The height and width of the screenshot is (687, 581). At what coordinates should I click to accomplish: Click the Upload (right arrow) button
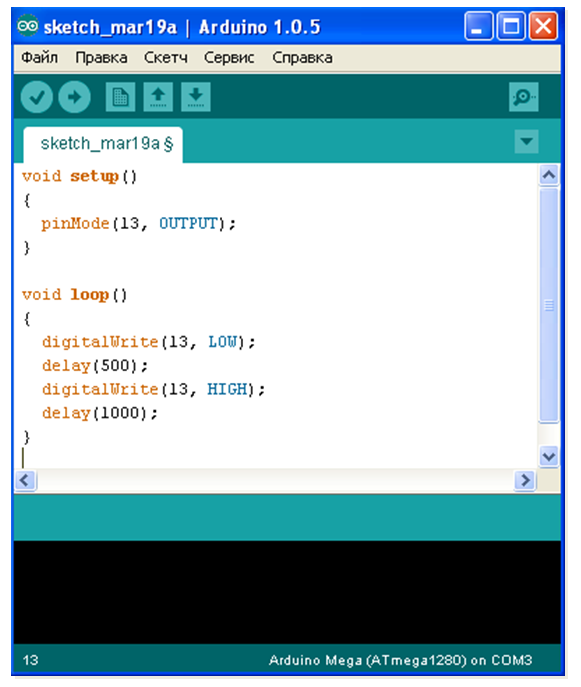pos(74,97)
